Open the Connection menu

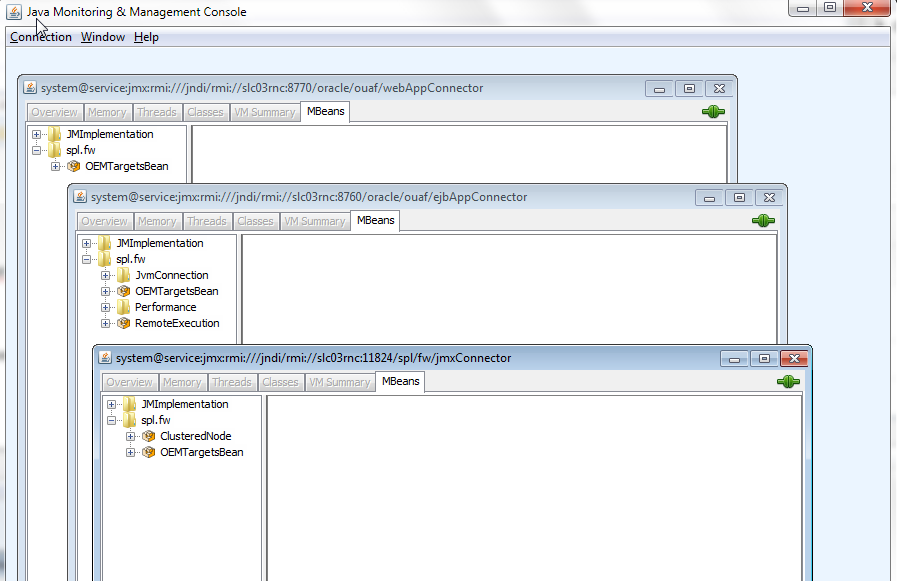click(x=40, y=37)
